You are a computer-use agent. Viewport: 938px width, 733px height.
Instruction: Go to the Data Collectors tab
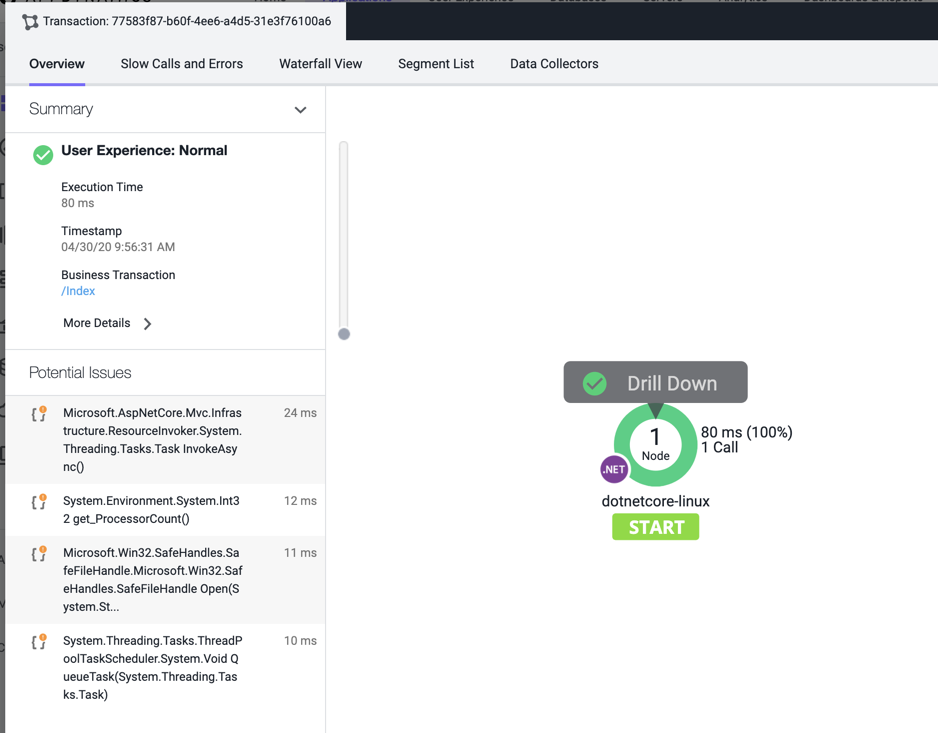[554, 64]
